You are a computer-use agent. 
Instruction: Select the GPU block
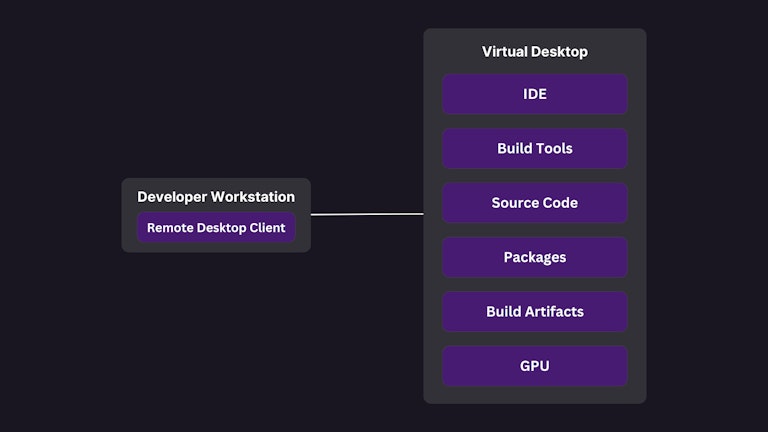(535, 366)
